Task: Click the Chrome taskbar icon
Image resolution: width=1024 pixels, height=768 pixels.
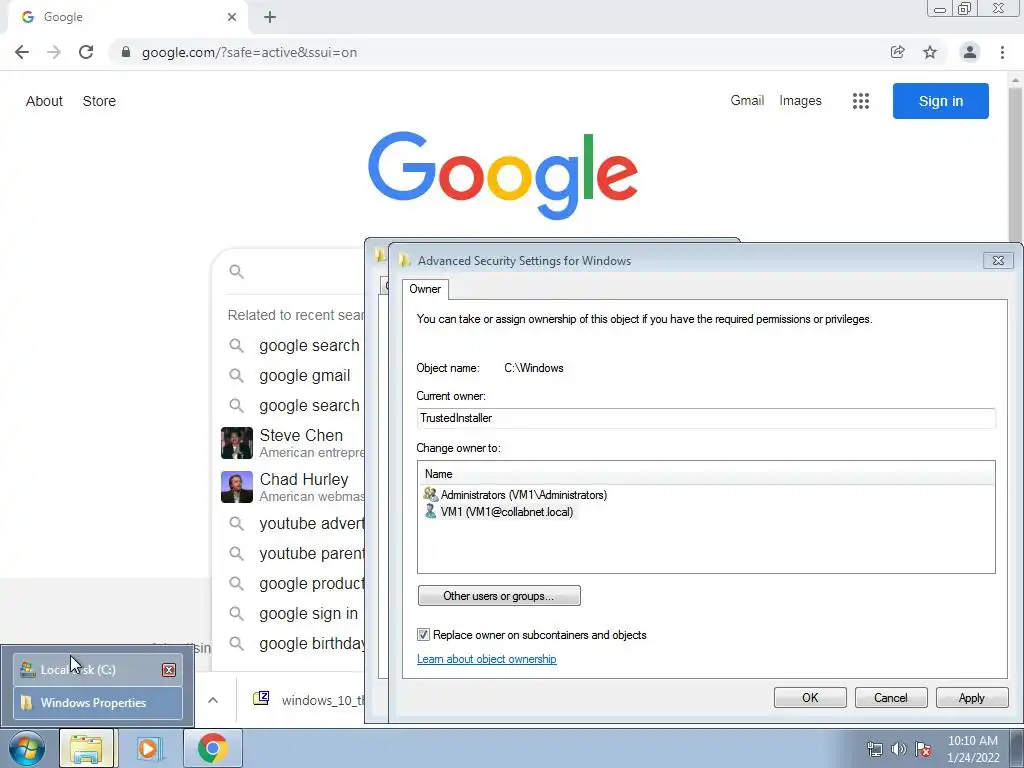Action: [x=212, y=748]
